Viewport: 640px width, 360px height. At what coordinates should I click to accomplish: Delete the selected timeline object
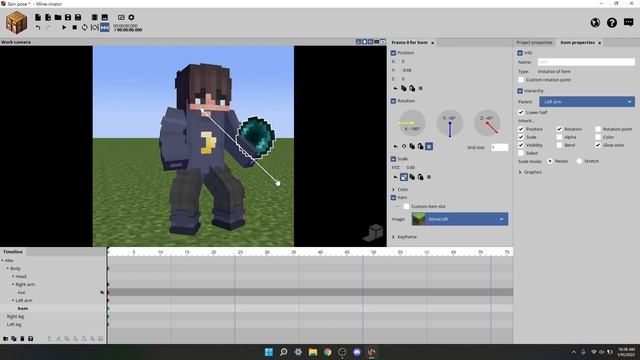coord(22,338)
